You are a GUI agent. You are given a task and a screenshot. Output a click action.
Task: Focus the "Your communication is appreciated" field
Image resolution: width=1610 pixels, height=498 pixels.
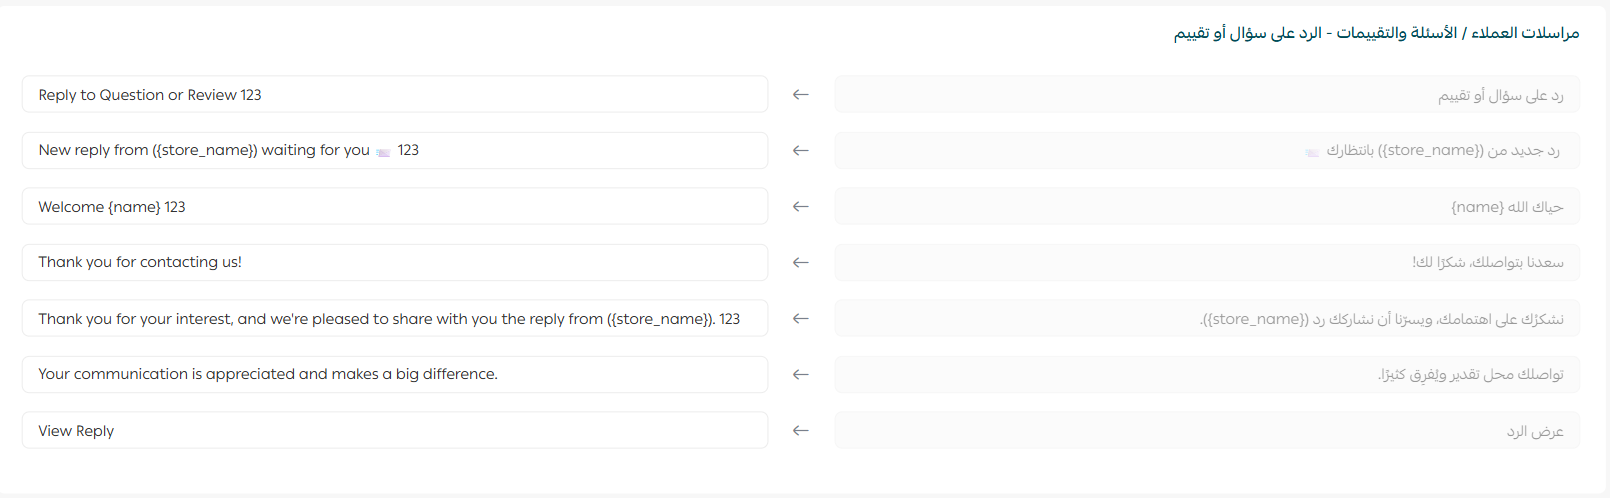[394, 375]
